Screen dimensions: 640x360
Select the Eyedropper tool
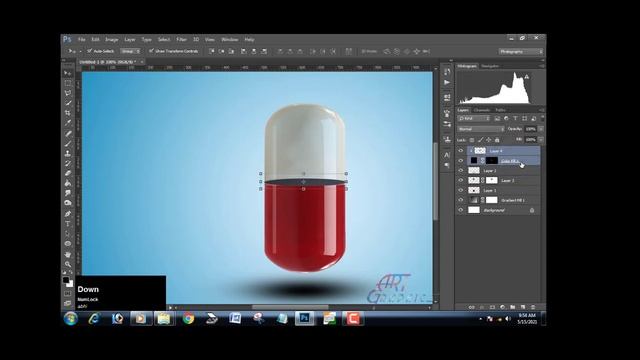coord(68,122)
